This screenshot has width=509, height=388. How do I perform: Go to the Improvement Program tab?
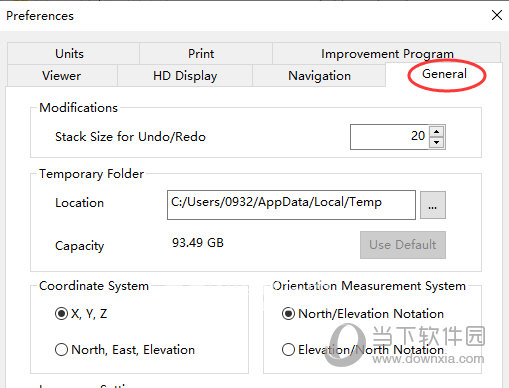(x=387, y=53)
